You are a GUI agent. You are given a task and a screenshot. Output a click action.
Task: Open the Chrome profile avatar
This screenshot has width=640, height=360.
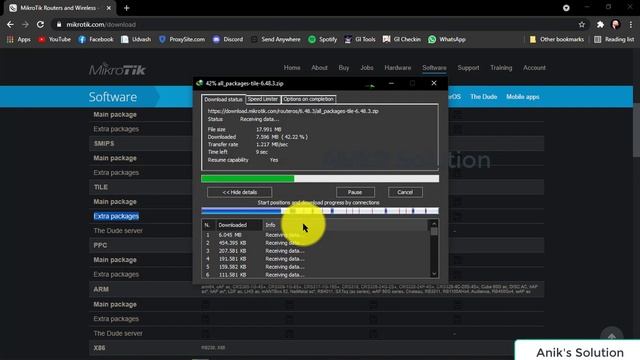616,24
